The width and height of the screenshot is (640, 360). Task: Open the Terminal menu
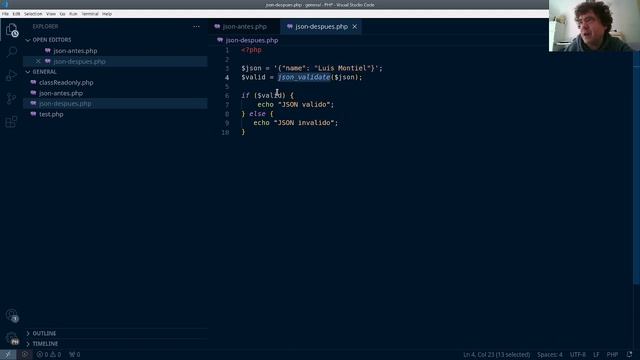click(90, 14)
